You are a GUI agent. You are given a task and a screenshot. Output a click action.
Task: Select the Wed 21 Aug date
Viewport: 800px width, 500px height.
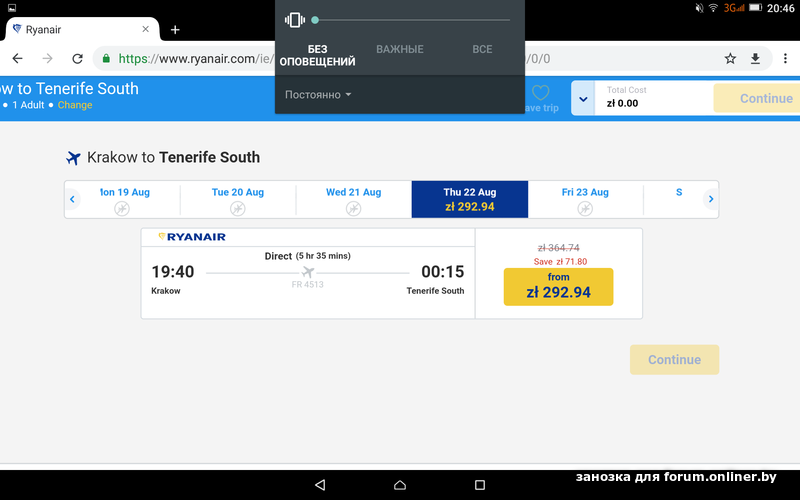354,199
